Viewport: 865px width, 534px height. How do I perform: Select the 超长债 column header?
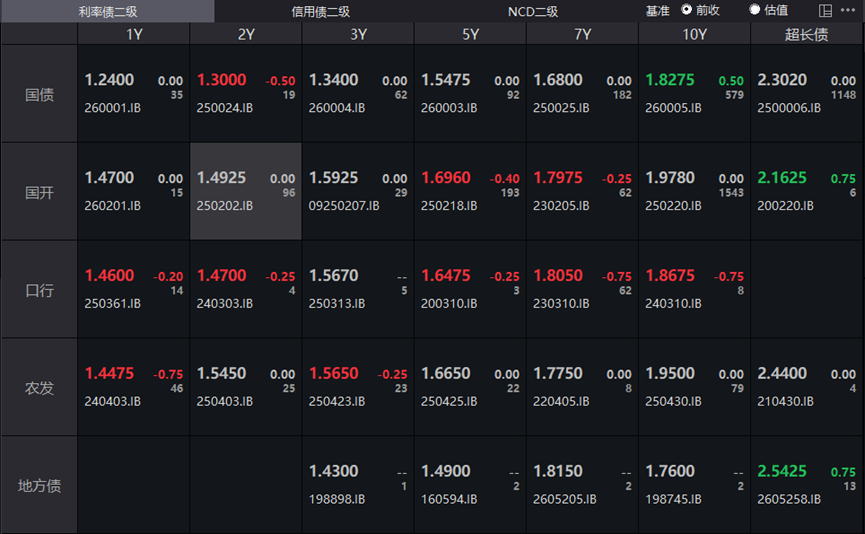click(806, 34)
